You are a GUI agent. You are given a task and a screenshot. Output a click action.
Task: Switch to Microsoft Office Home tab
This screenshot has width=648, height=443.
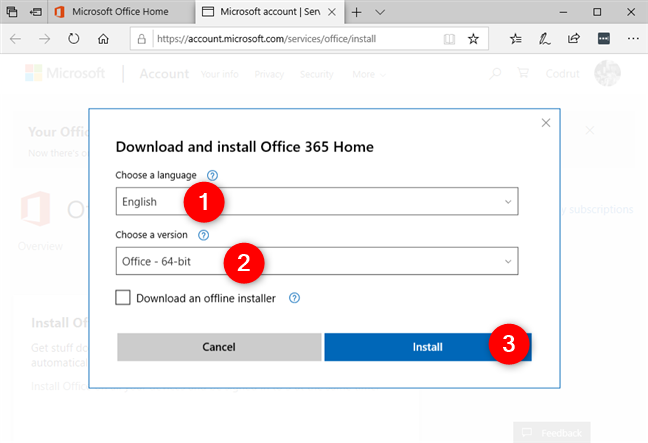tap(121, 12)
